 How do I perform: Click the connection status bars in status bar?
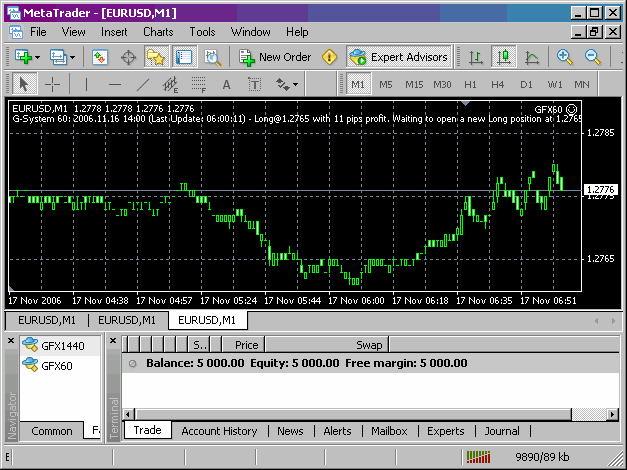pyautogui.click(x=478, y=457)
